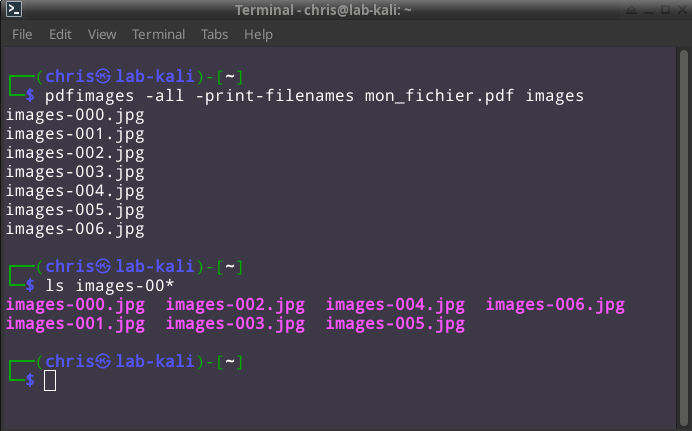Click white images-004.jpg in the pdfimages output
The image size is (692, 431).
75,191
